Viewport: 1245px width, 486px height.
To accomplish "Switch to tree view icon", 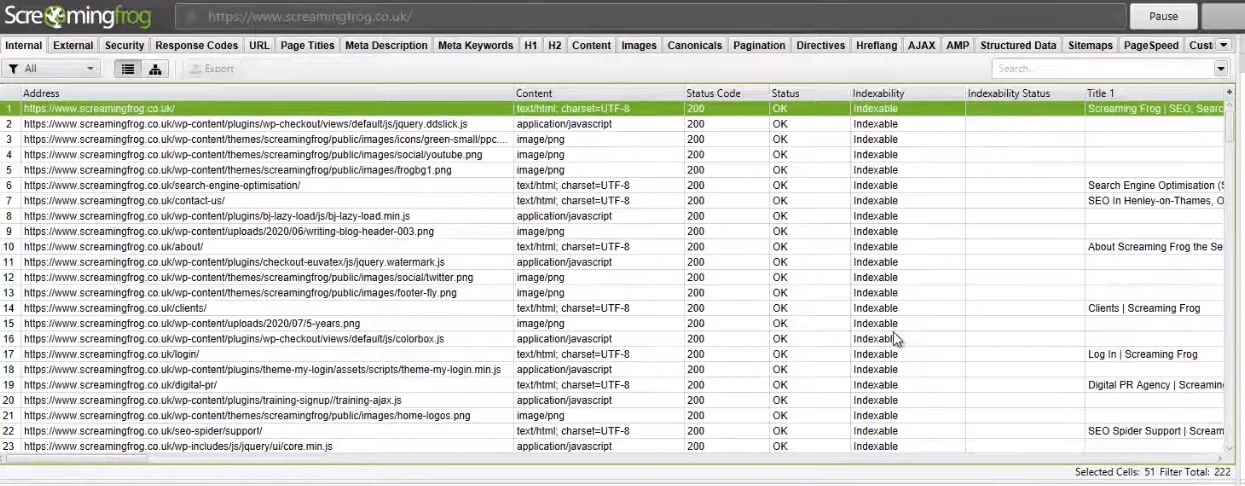I will [155, 69].
